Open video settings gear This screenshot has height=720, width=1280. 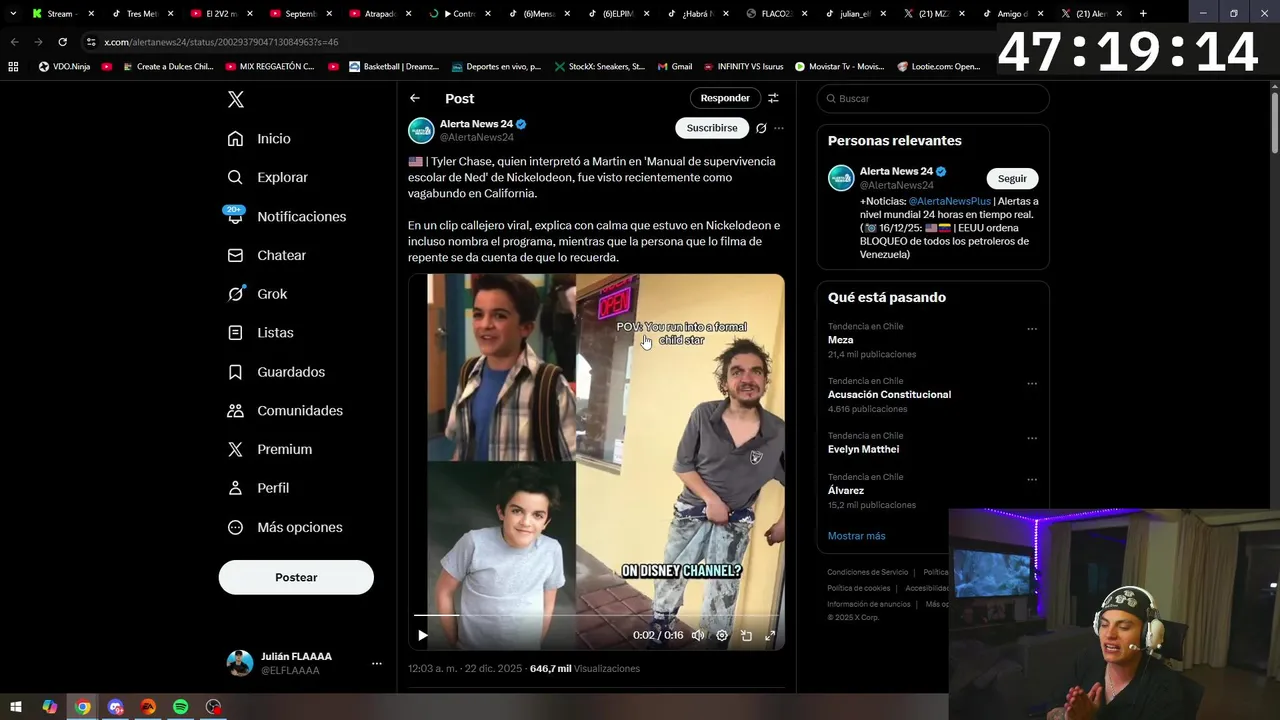click(x=722, y=635)
